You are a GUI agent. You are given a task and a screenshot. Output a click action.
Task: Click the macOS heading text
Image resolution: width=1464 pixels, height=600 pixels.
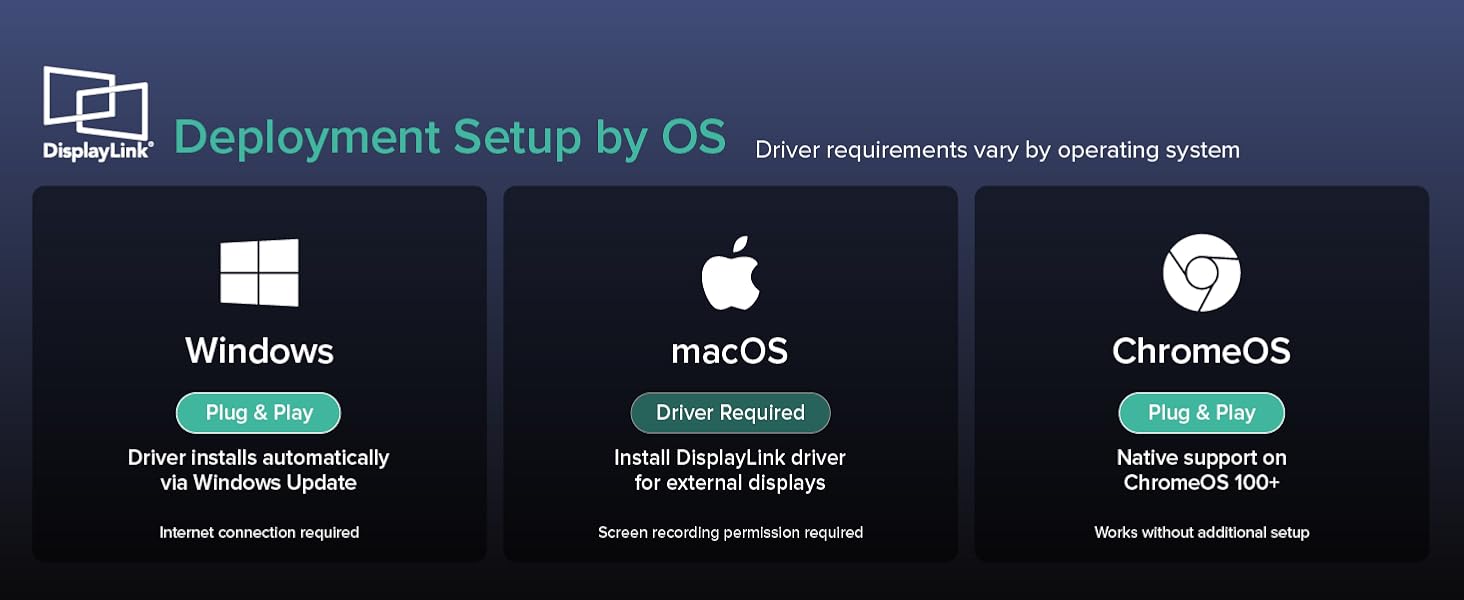730,351
